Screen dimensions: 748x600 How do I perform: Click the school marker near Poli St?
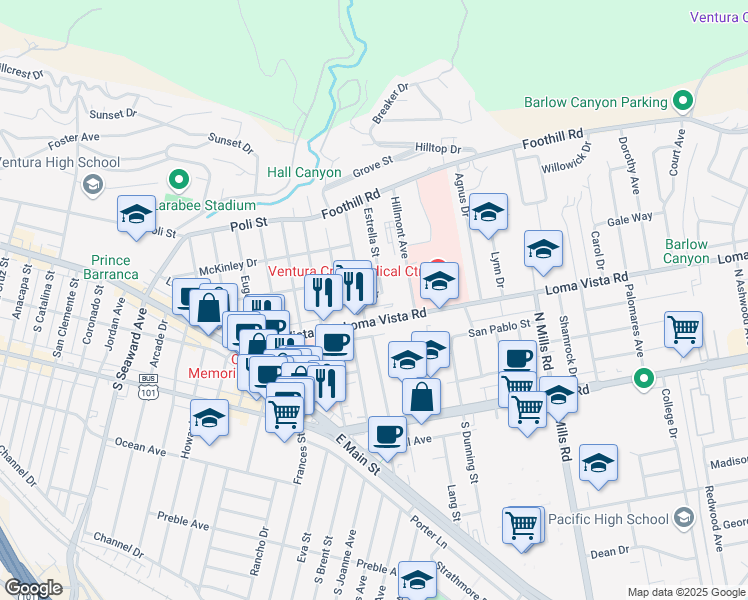136,217
